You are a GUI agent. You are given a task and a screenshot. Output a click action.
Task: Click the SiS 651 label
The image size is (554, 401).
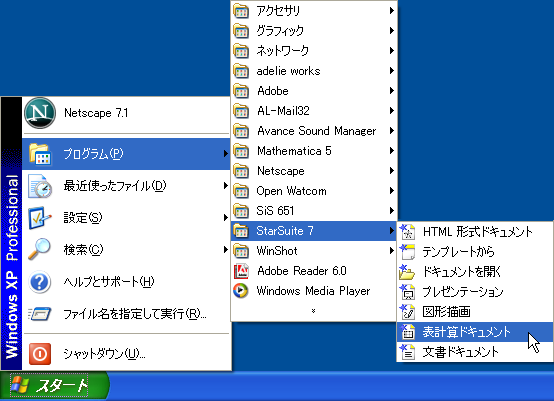point(275,211)
